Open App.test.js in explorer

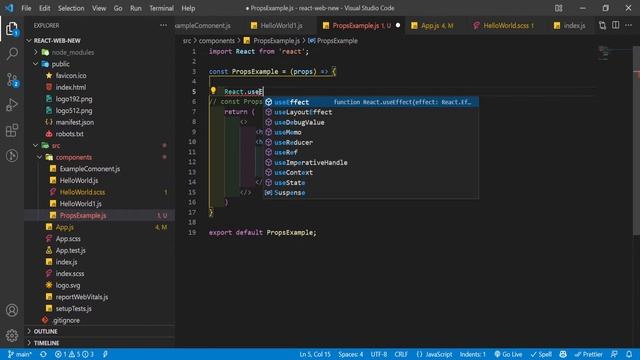coord(71,250)
